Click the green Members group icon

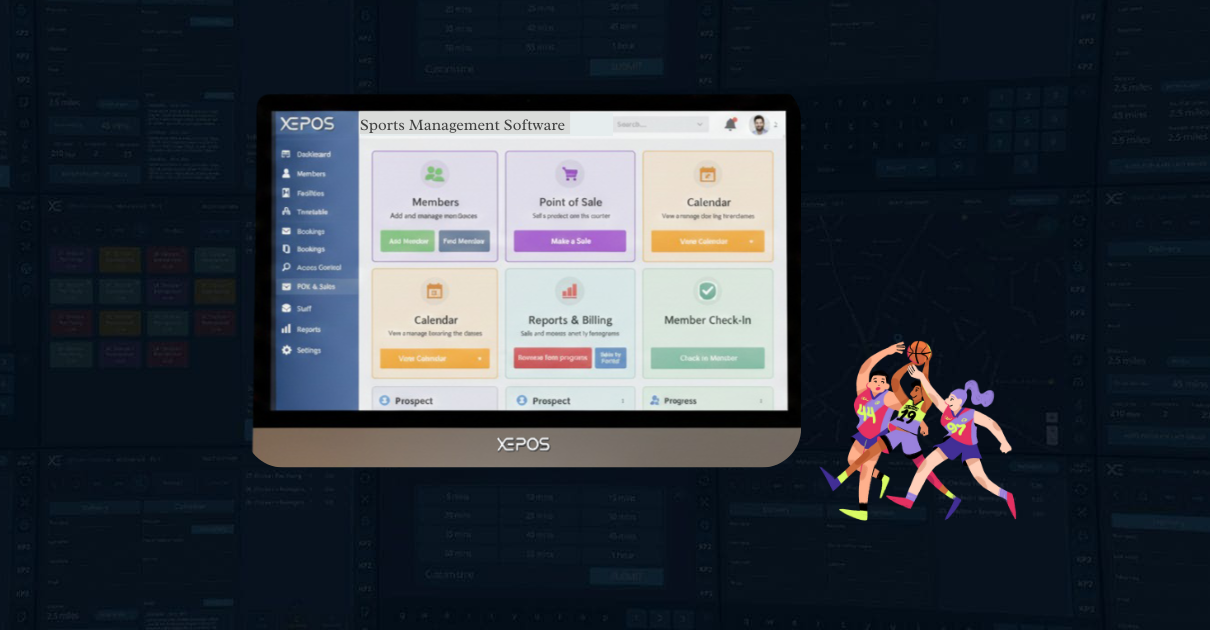tap(434, 174)
